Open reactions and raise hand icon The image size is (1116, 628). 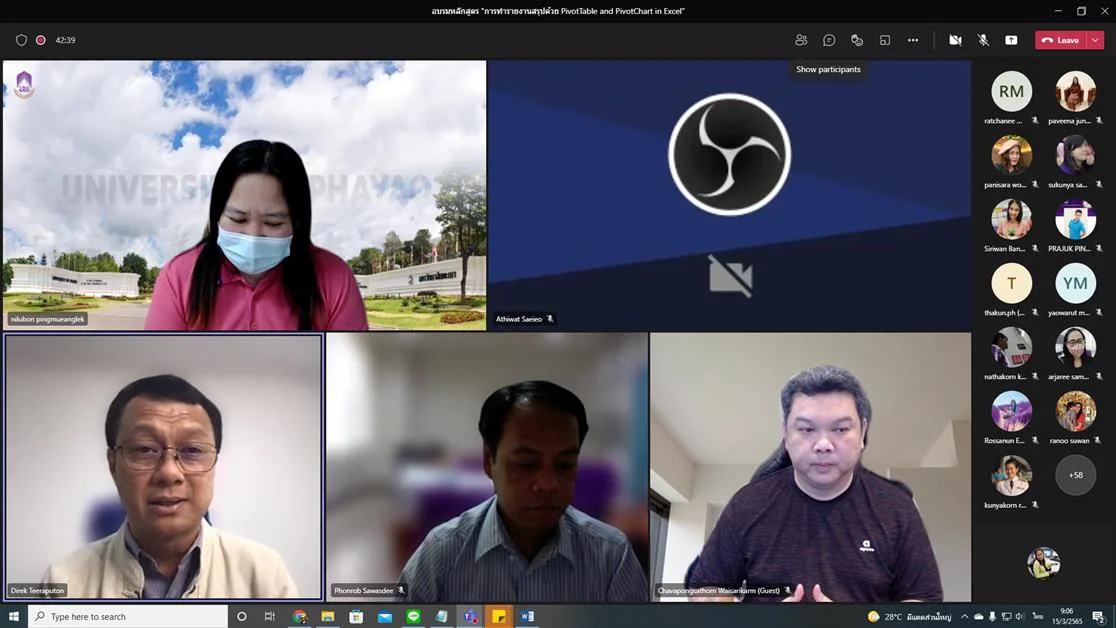pyautogui.click(x=857, y=40)
